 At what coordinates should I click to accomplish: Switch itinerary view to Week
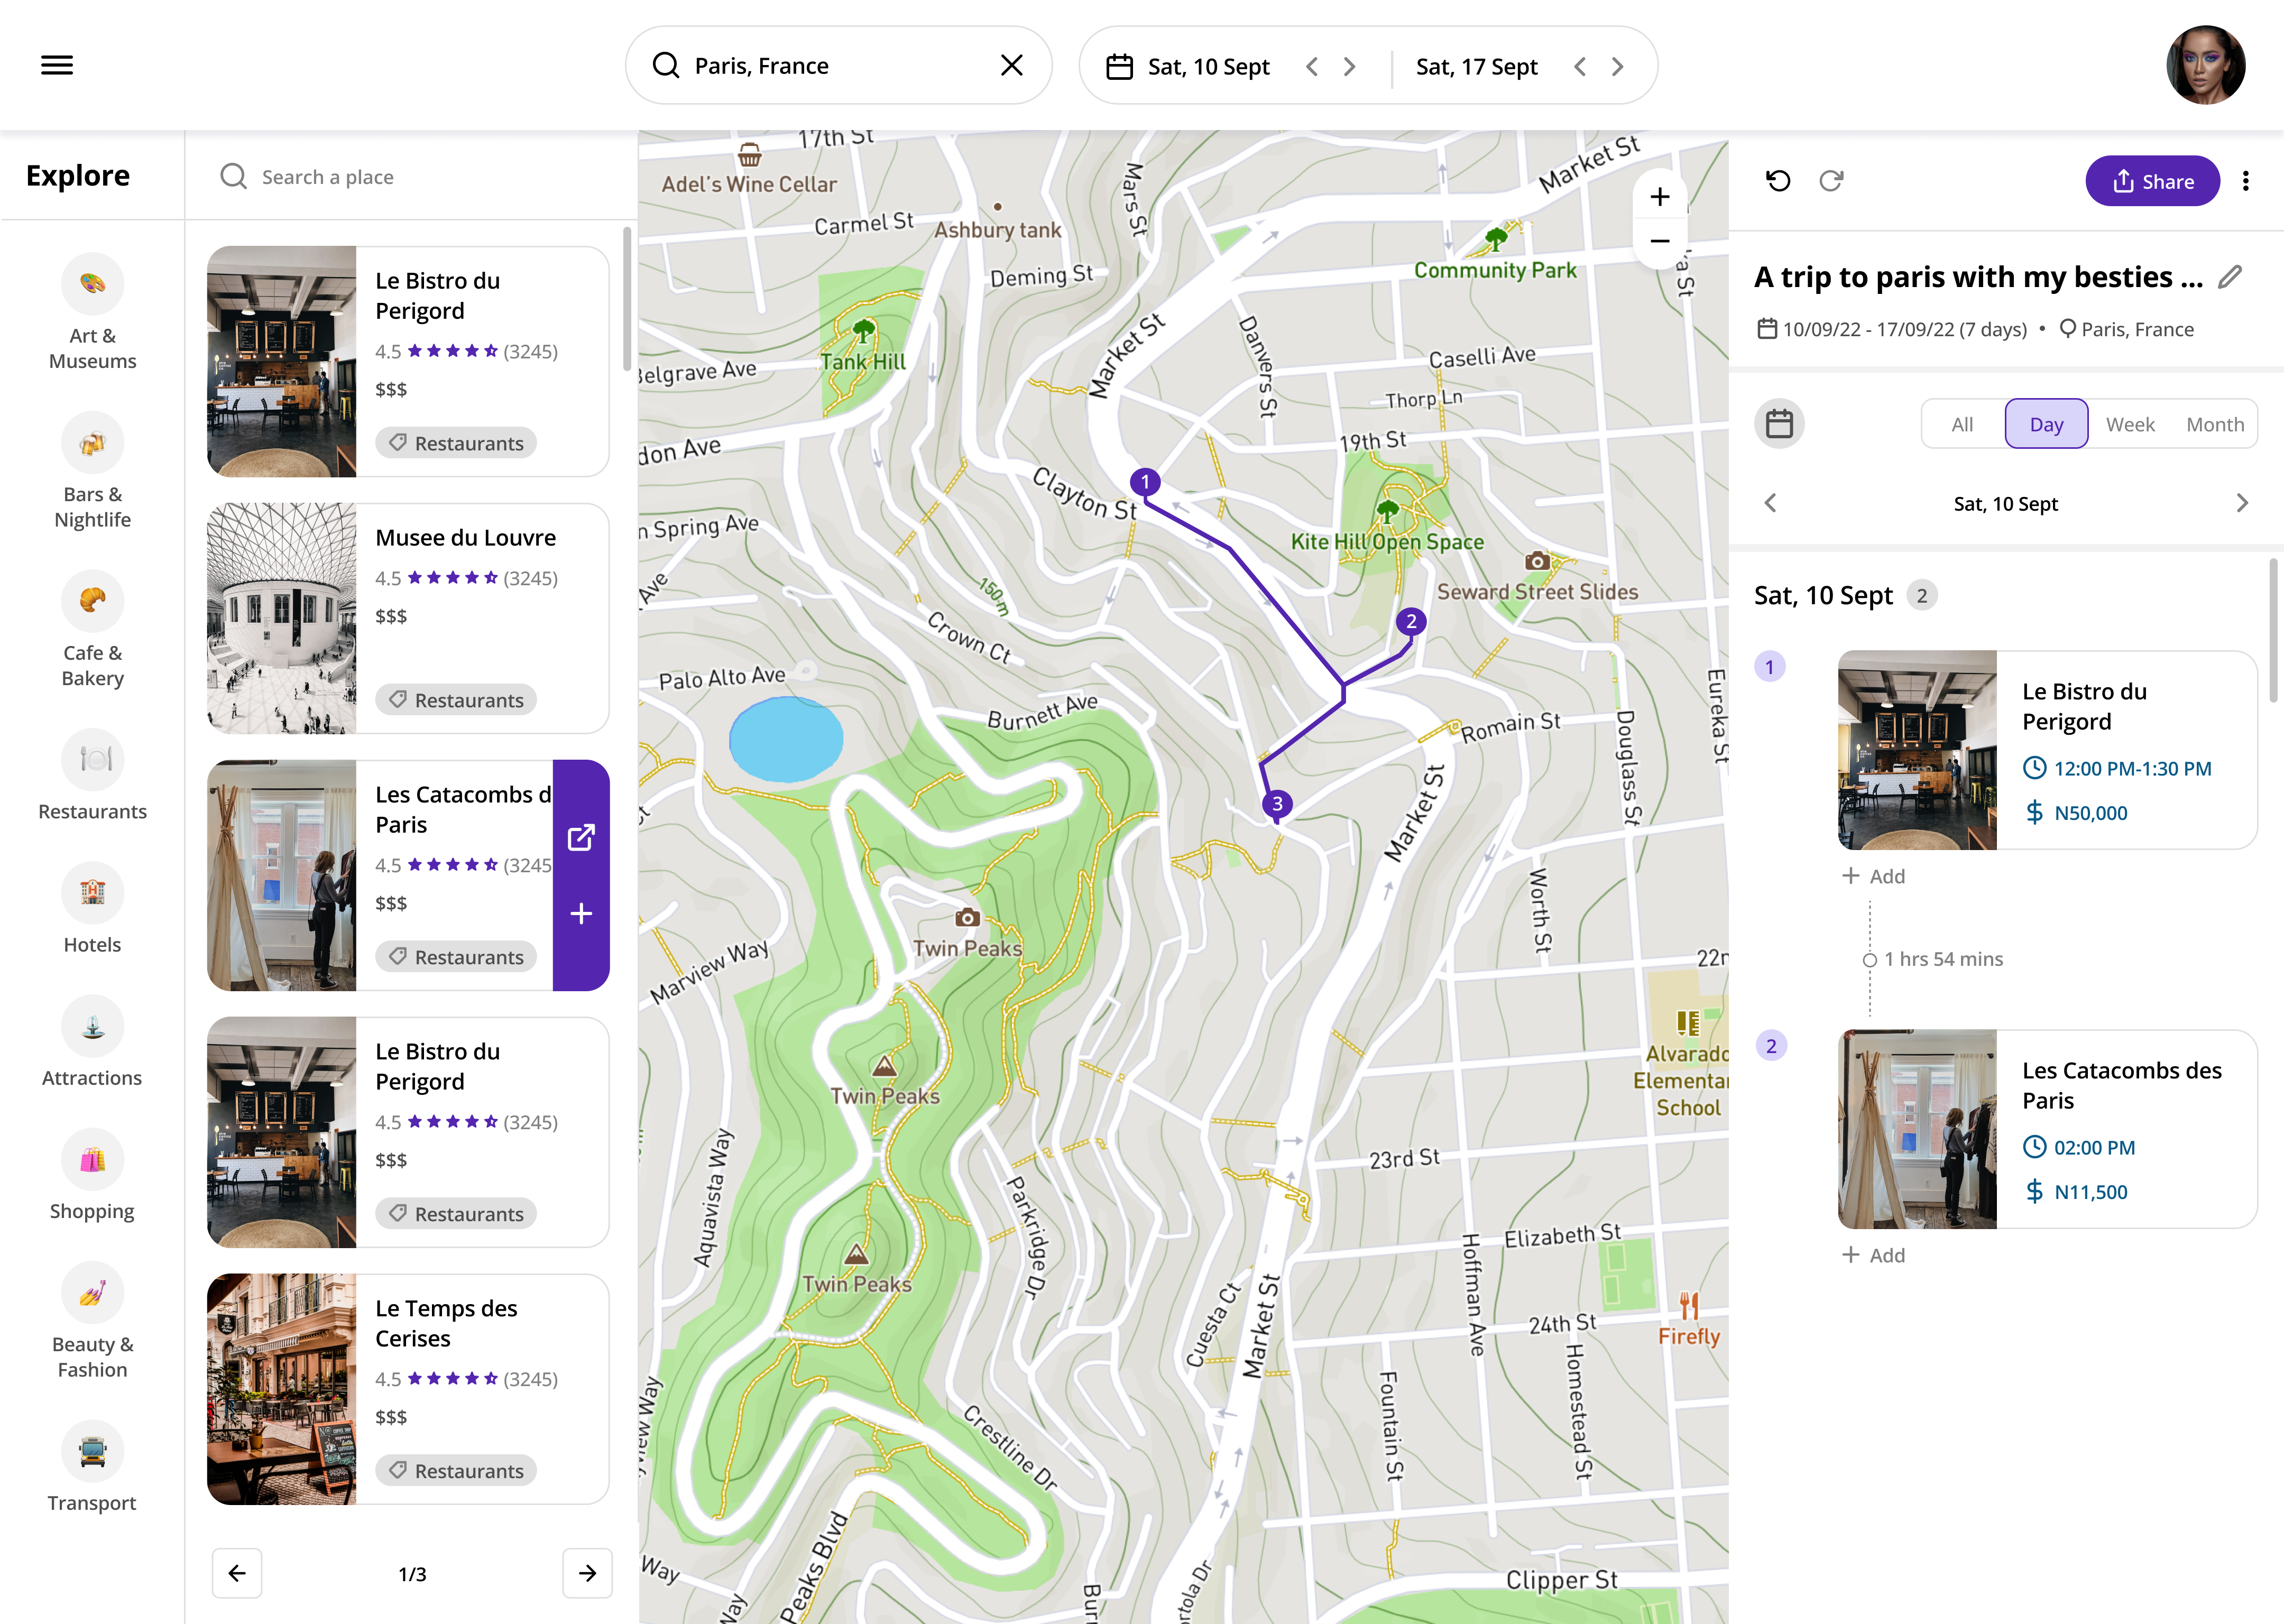tap(2130, 424)
